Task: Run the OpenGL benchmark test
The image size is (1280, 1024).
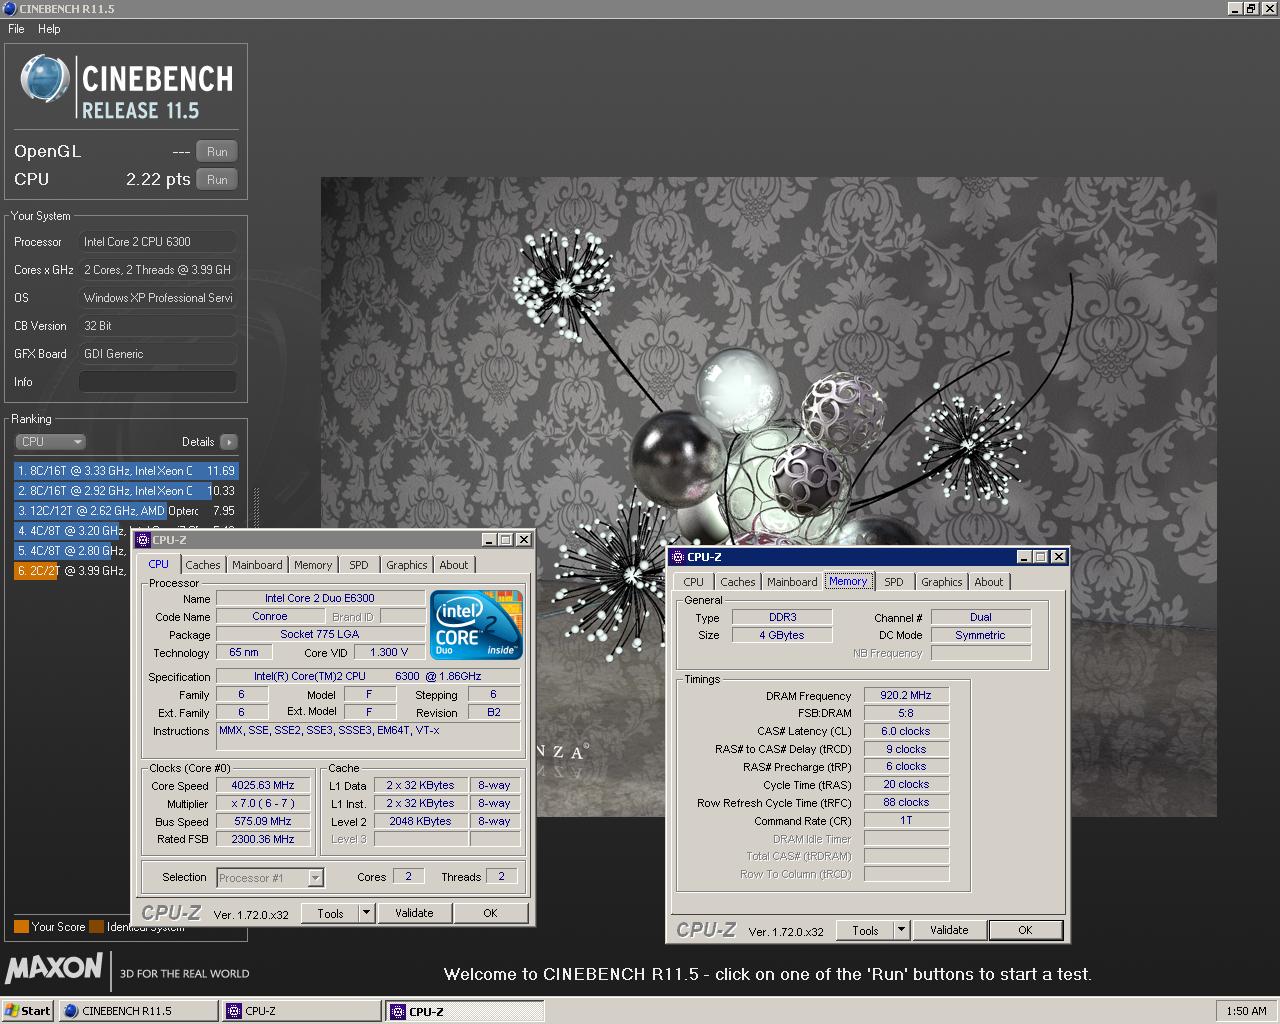Action: (217, 152)
